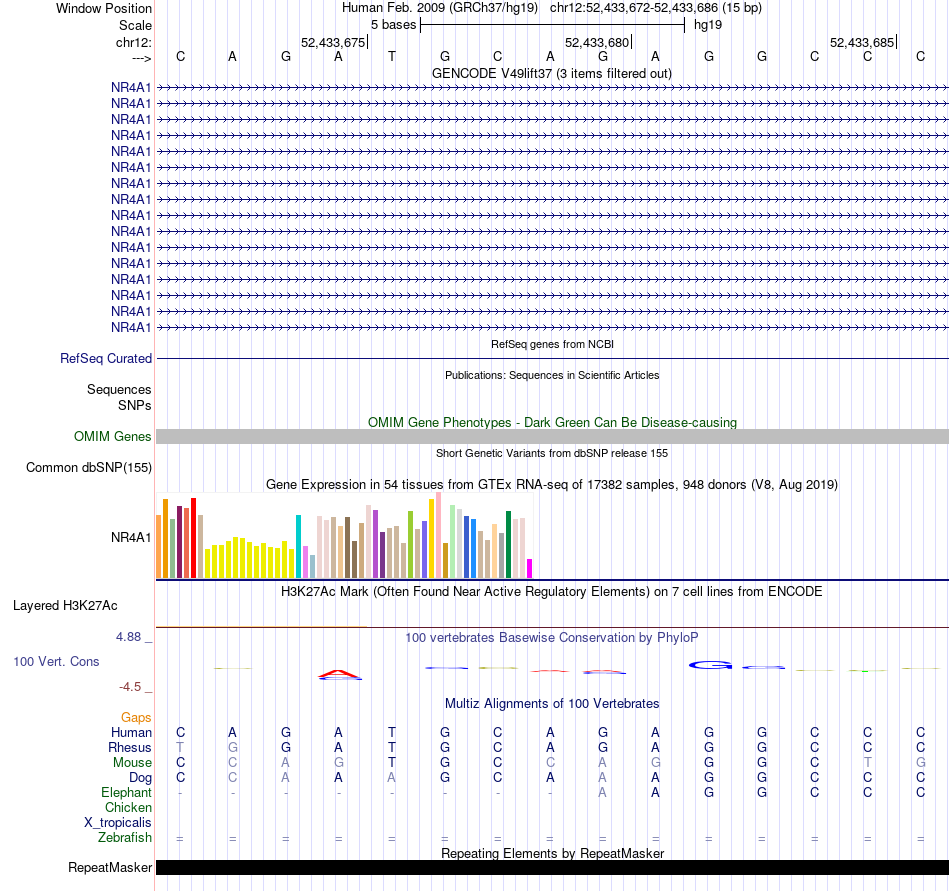Screen dimensions: 950x891
Task: Click the last bright magenta GTEx bar
Action: click(530, 568)
